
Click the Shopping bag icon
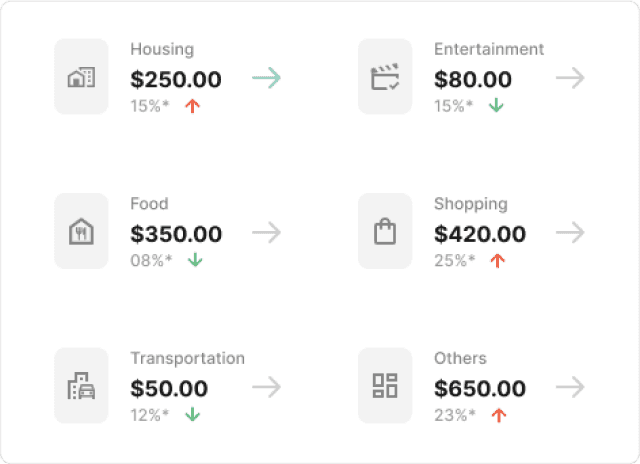click(385, 232)
